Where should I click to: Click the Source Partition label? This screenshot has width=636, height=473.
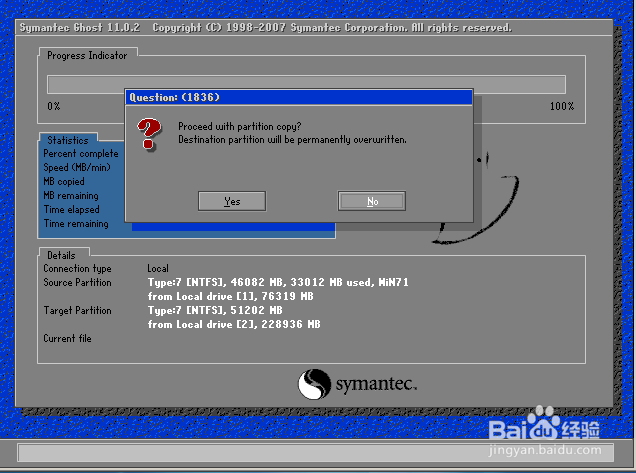pyautogui.click(x=77, y=282)
